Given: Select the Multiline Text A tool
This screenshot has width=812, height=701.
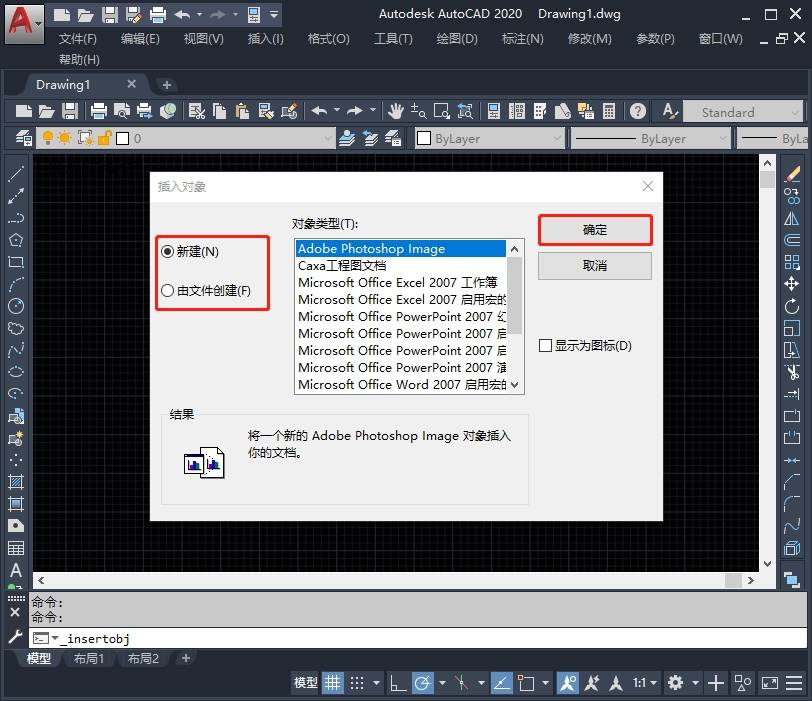Looking at the screenshot, I should point(16,570).
